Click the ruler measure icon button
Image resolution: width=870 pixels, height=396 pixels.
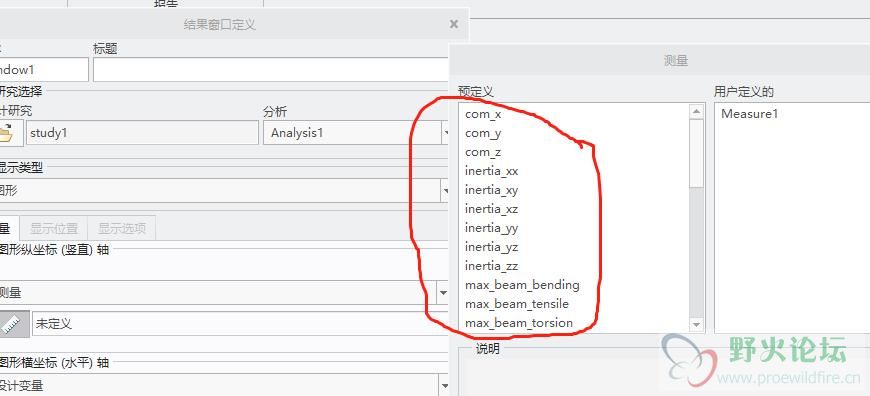13,324
